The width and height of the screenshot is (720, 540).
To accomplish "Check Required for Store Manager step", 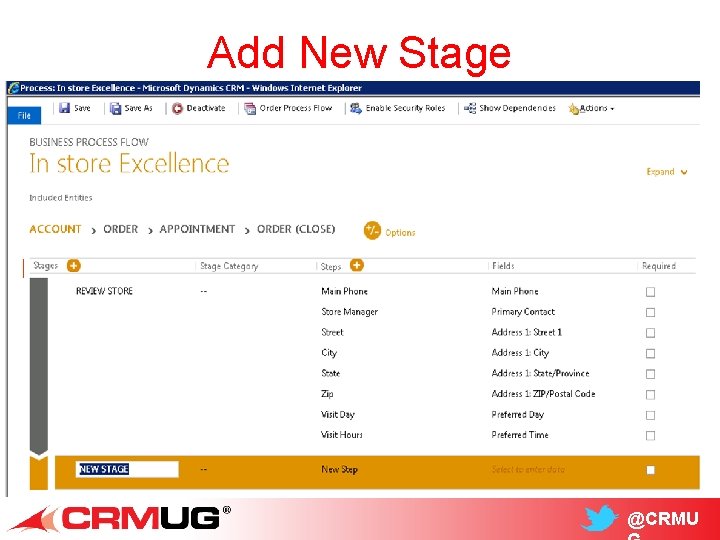I will 650,313.
